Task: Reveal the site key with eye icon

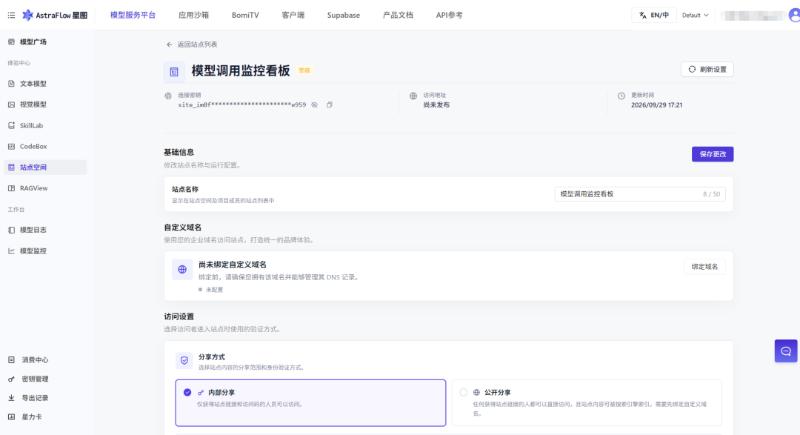Action: (x=315, y=105)
